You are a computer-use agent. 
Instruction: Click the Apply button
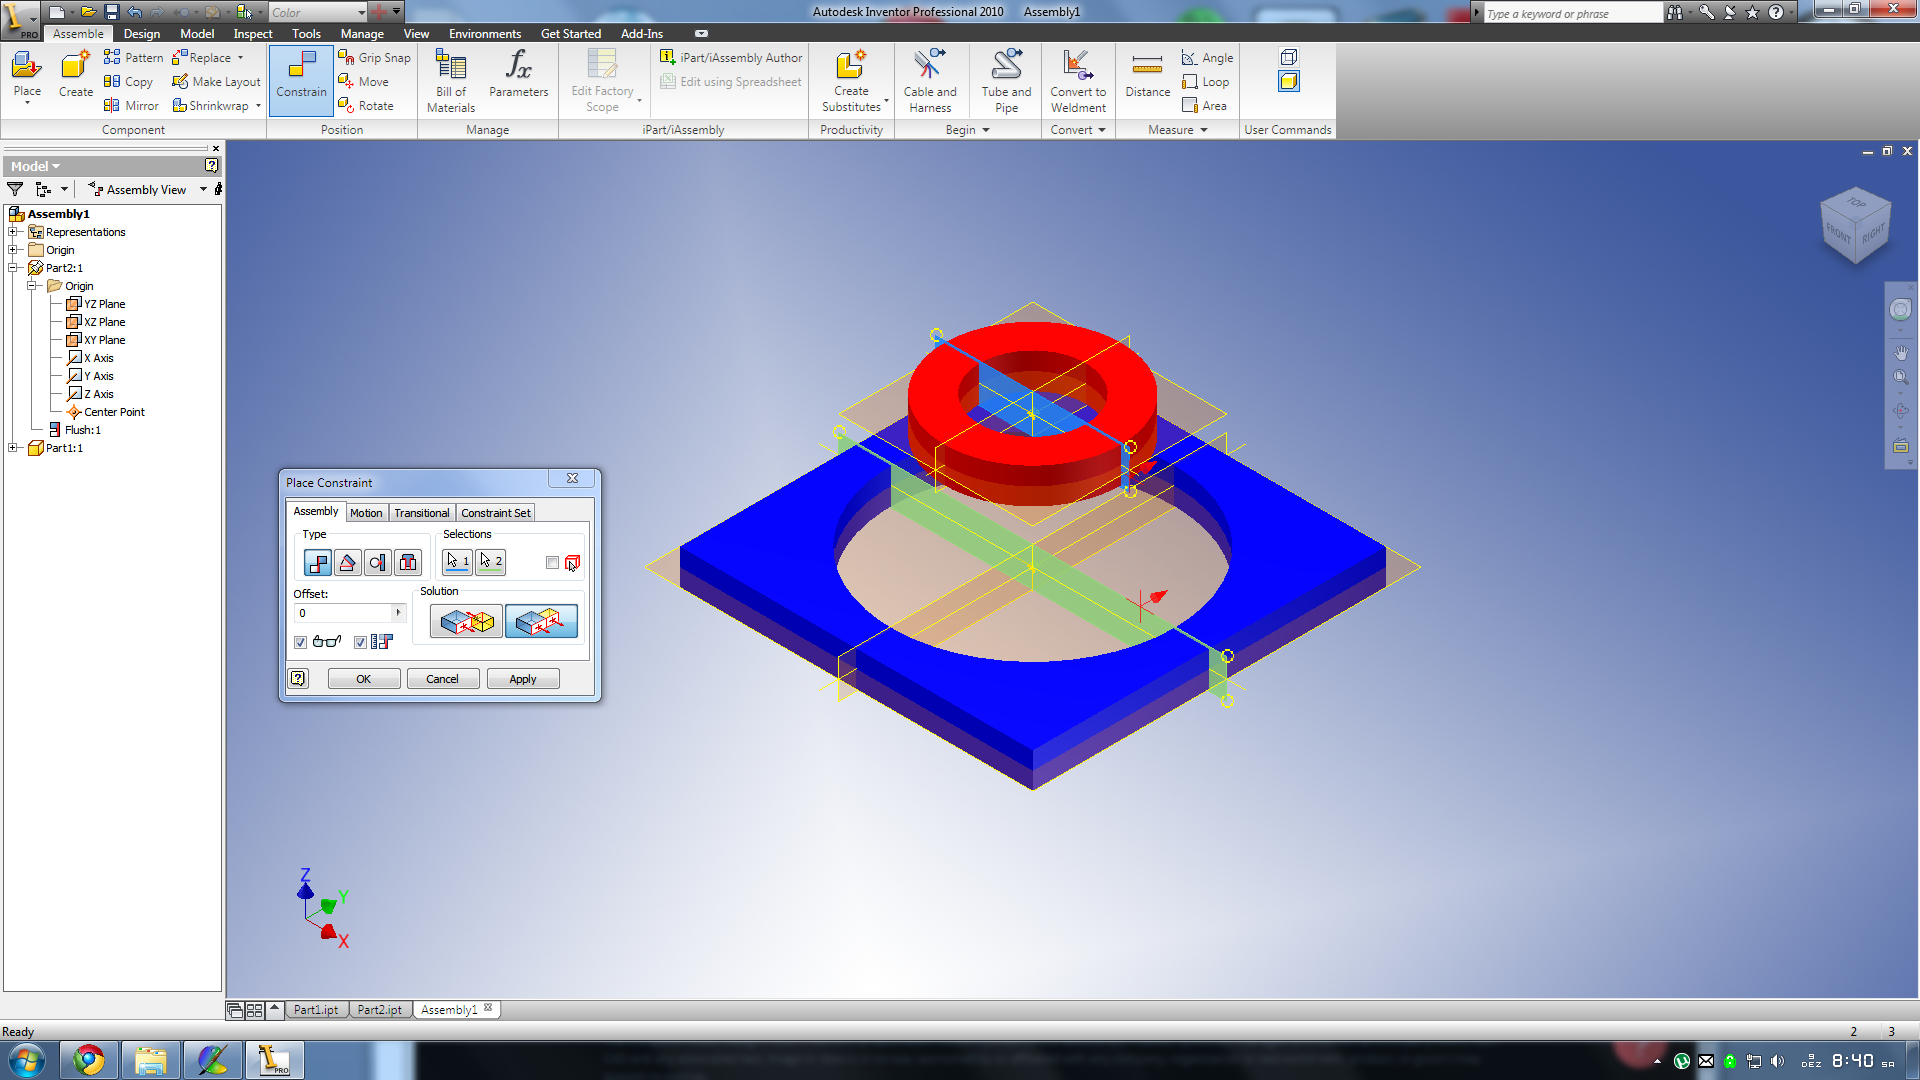pos(522,679)
